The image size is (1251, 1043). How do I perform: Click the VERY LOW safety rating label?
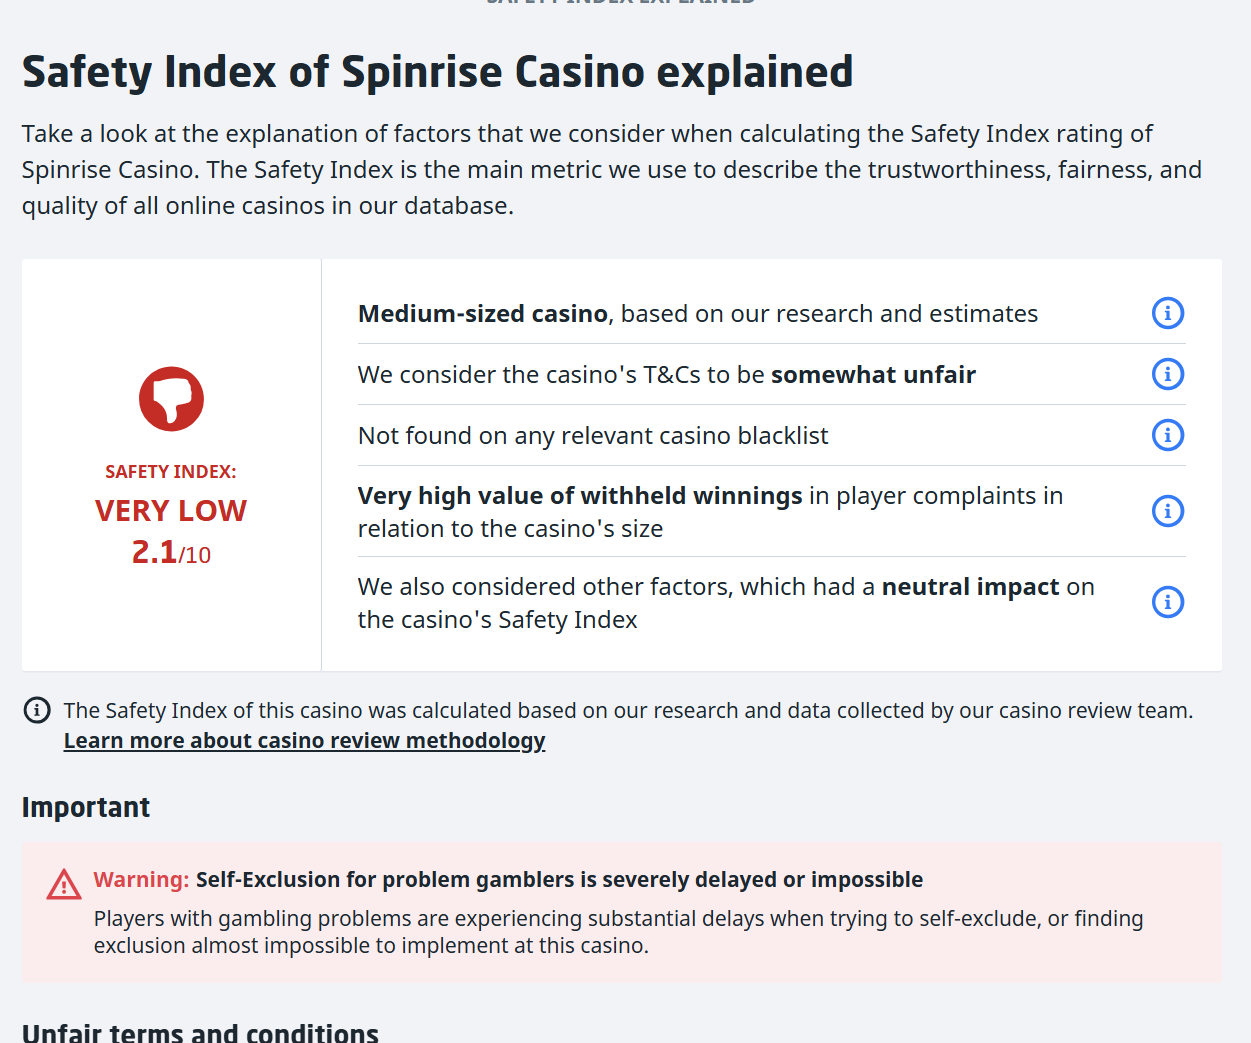click(x=171, y=511)
